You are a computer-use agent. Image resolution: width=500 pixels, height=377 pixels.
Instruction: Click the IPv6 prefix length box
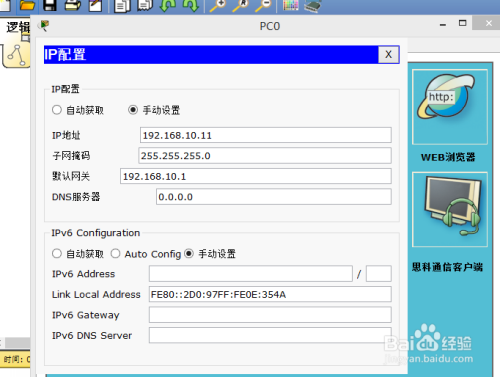pyautogui.click(x=379, y=274)
